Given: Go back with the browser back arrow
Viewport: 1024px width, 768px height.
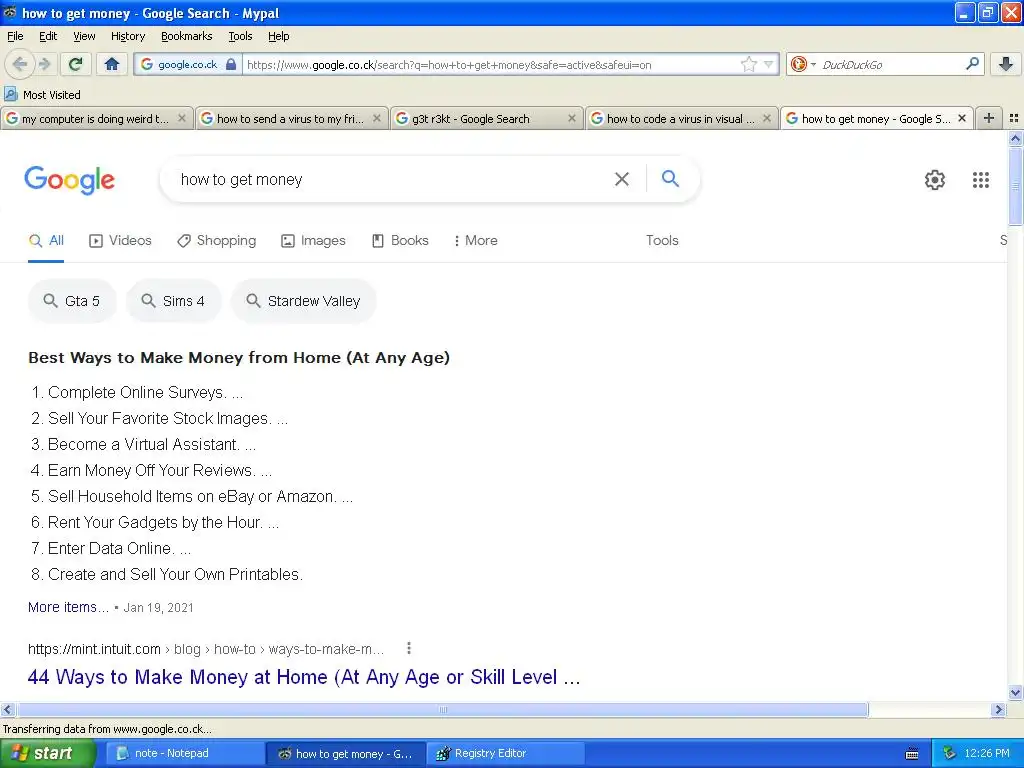Looking at the screenshot, I should coord(20,64).
